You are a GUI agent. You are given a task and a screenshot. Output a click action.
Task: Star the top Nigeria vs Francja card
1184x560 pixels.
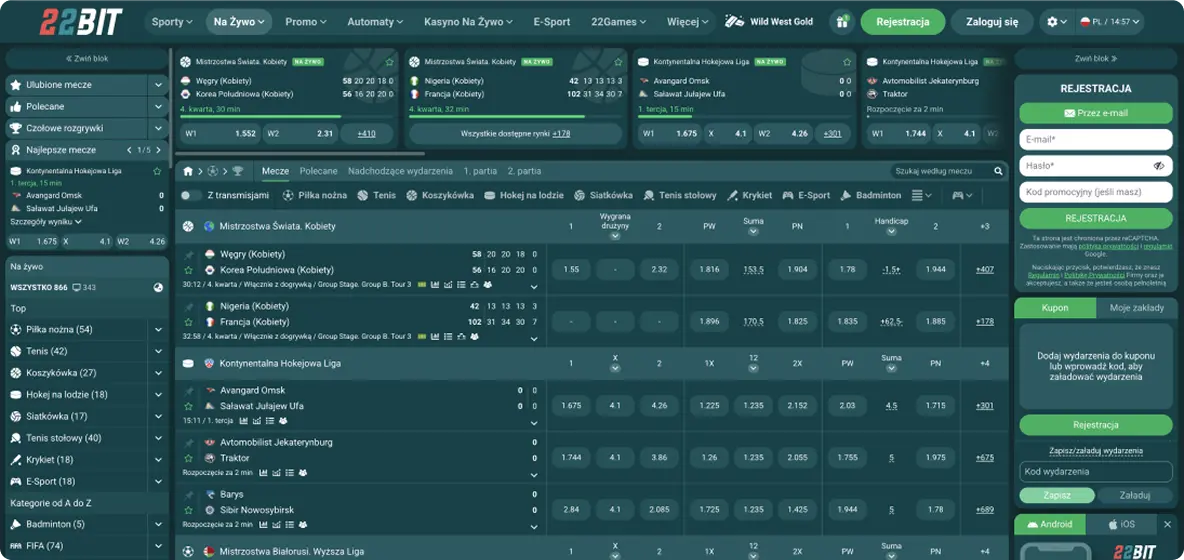(x=618, y=62)
